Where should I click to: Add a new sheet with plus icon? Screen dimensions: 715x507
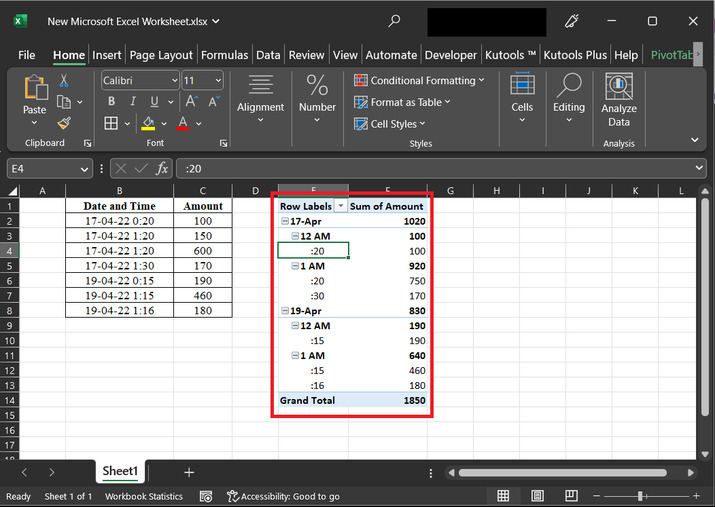tap(189, 471)
